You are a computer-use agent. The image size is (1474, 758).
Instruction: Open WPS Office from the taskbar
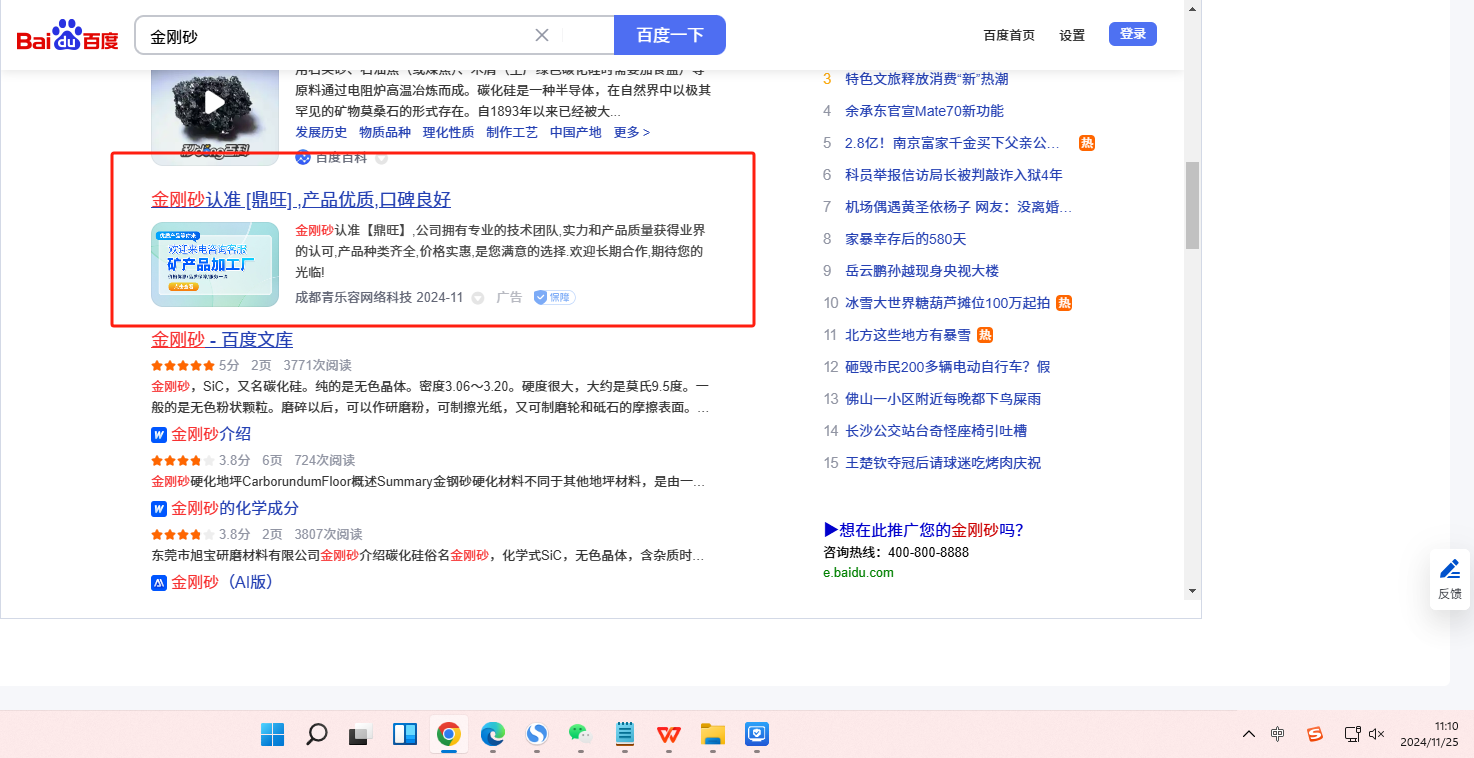668,735
